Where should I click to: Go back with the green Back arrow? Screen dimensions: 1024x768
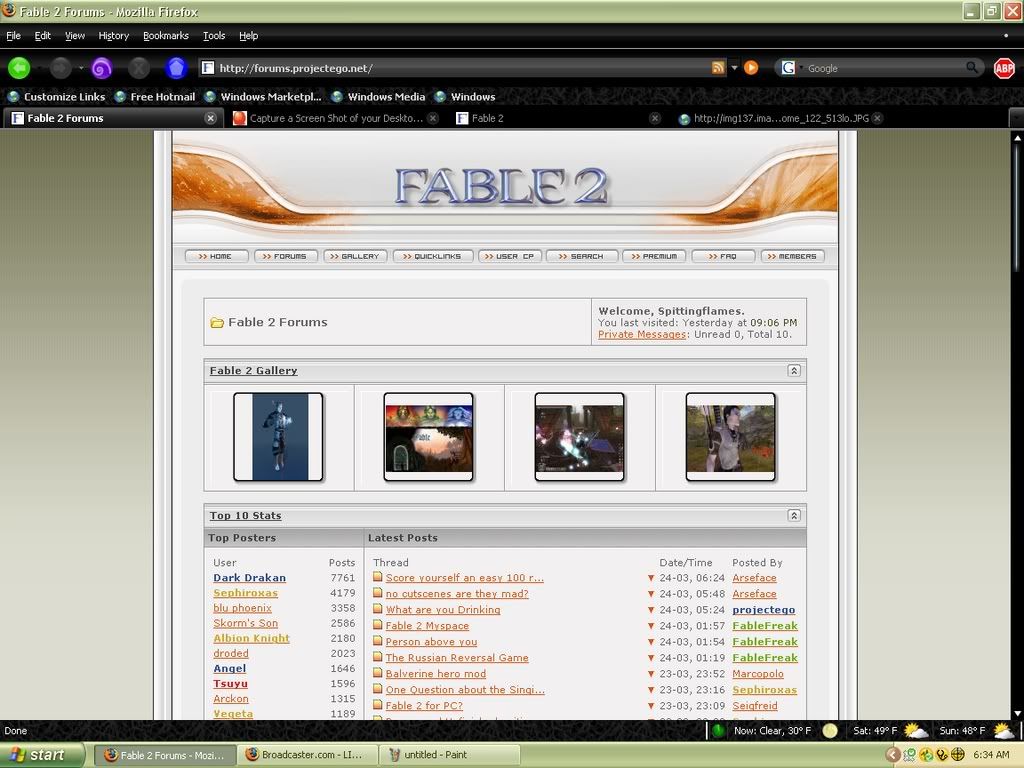19,68
